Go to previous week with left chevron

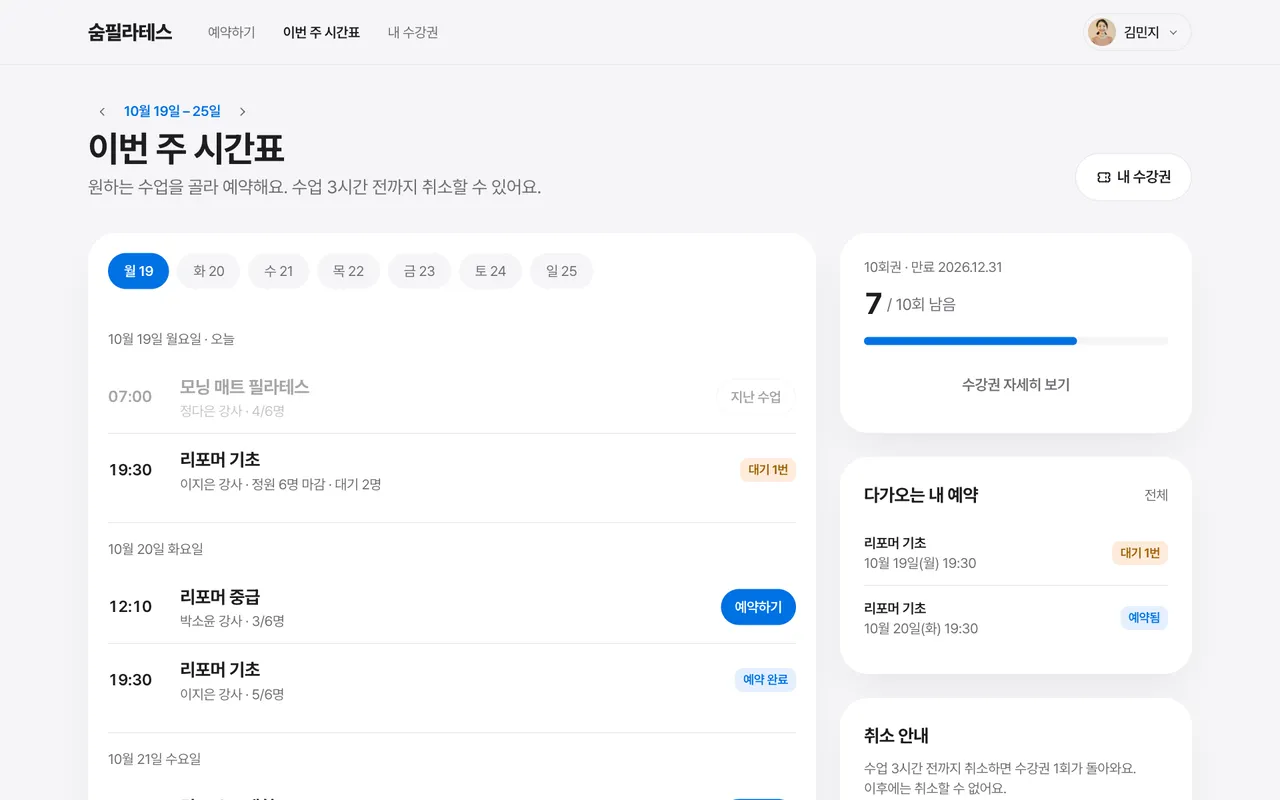(x=102, y=112)
